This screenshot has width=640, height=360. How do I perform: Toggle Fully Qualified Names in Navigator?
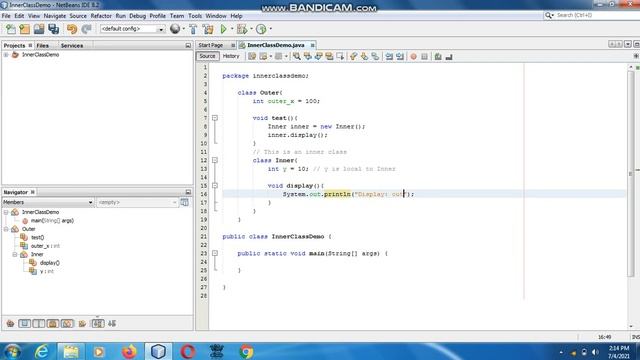point(82,324)
